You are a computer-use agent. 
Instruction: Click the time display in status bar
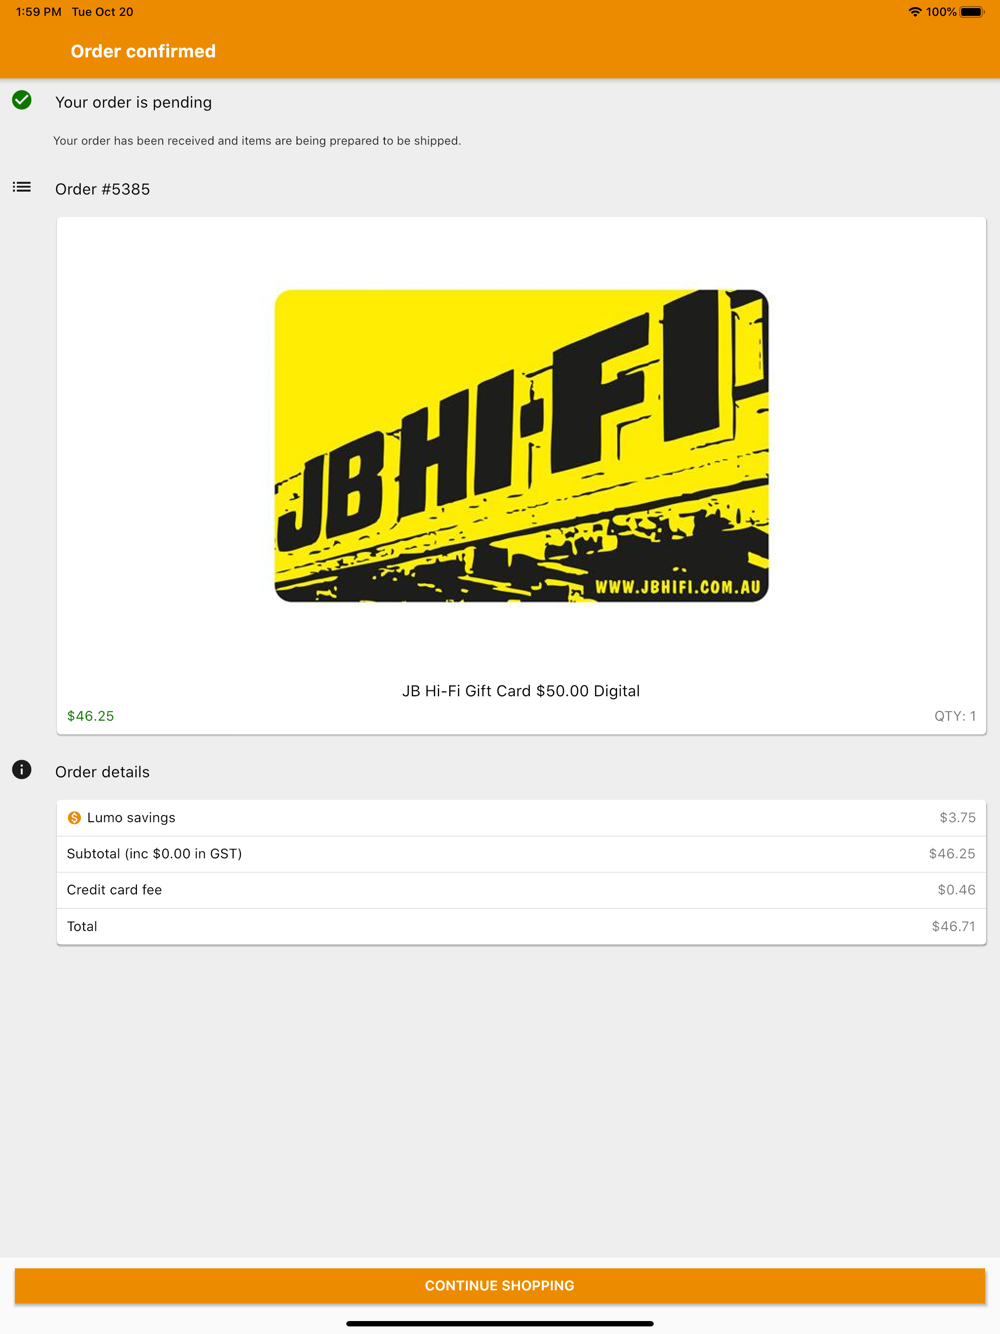click(39, 12)
